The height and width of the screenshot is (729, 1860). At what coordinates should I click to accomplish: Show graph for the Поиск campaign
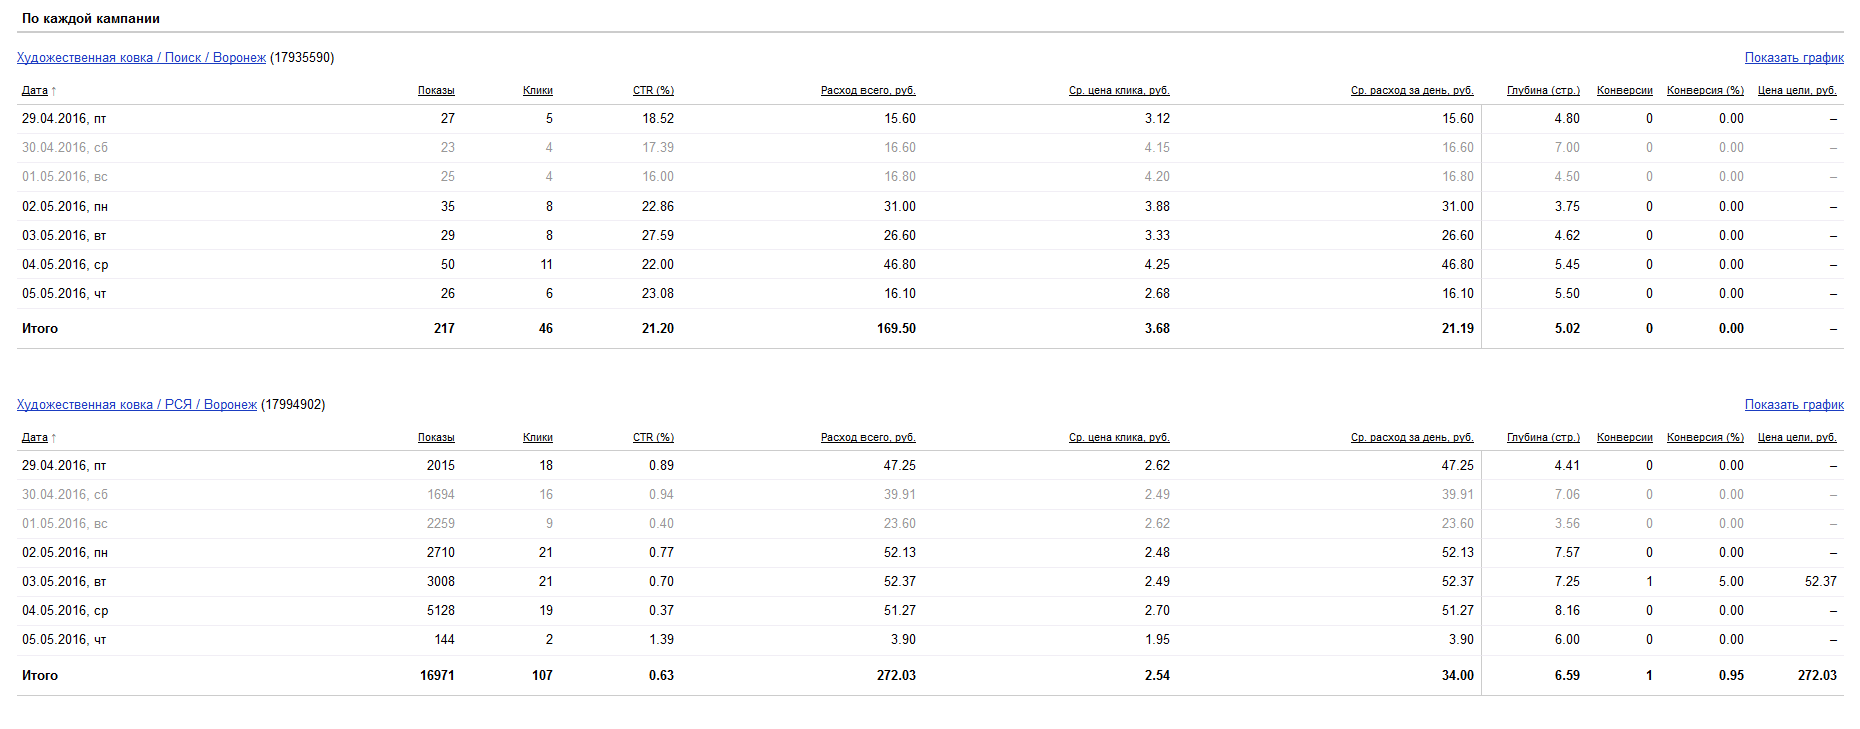(1794, 58)
